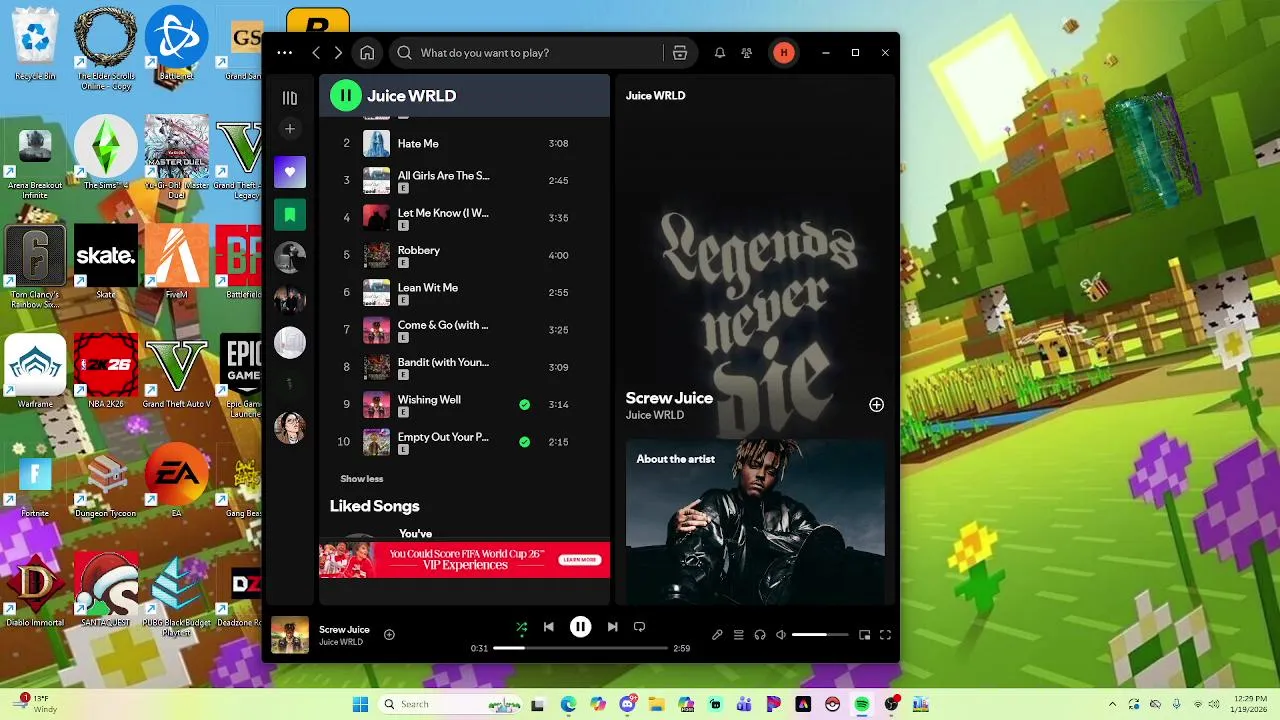The image size is (1280, 720).
Task: Seek on the song progress bar
Action: [580, 648]
